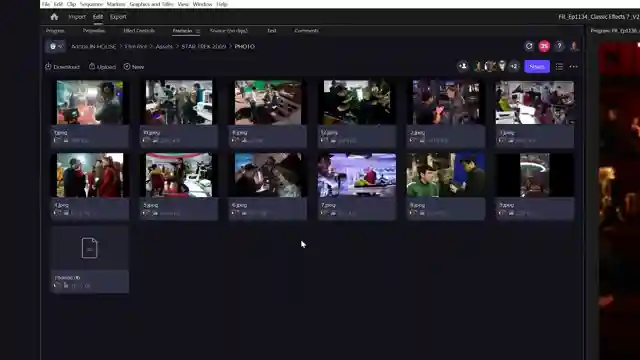Screen dimensions: 640x360
Task: Open the Comments panel tab
Action: pyautogui.click(x=306, y=31)
